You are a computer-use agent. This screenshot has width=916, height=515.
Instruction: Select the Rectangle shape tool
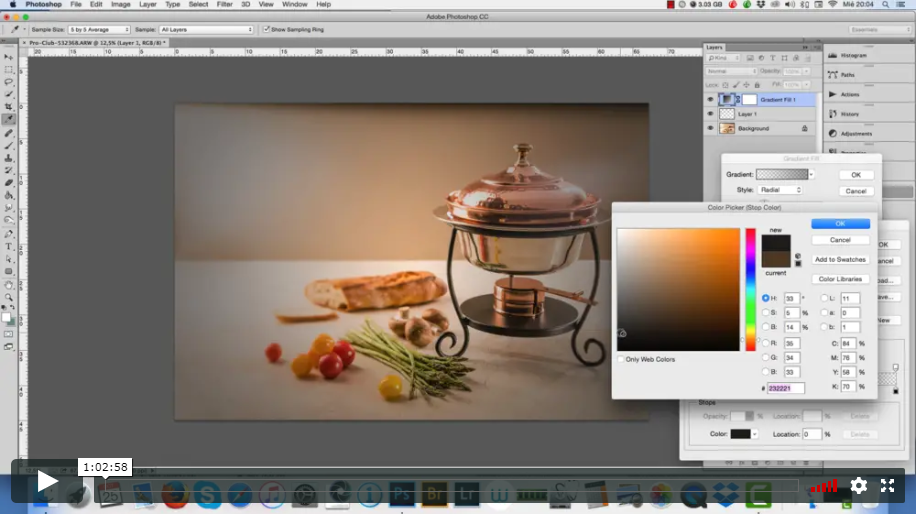tap(8, 272)
